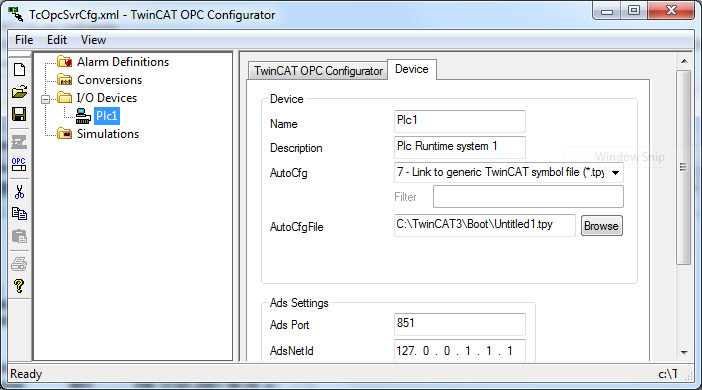Open the Edit menu

(x=57, y=40)
